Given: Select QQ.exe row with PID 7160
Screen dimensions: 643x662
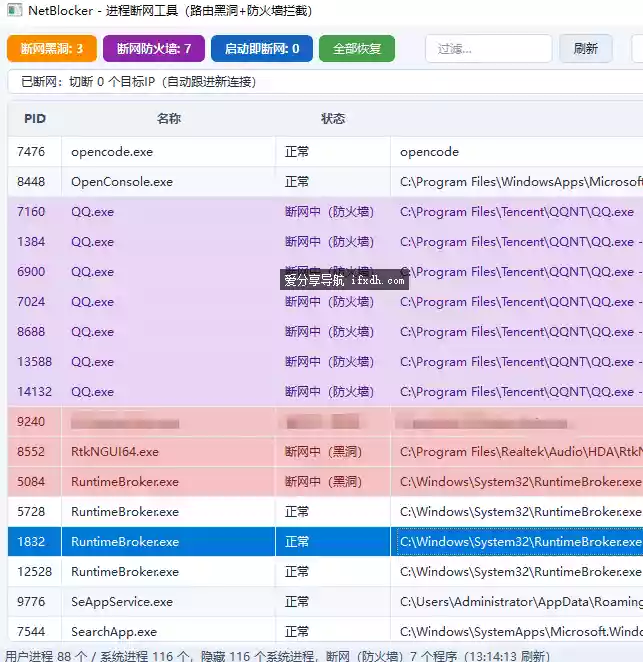Looking at the screenshot, I should [325, 212].
